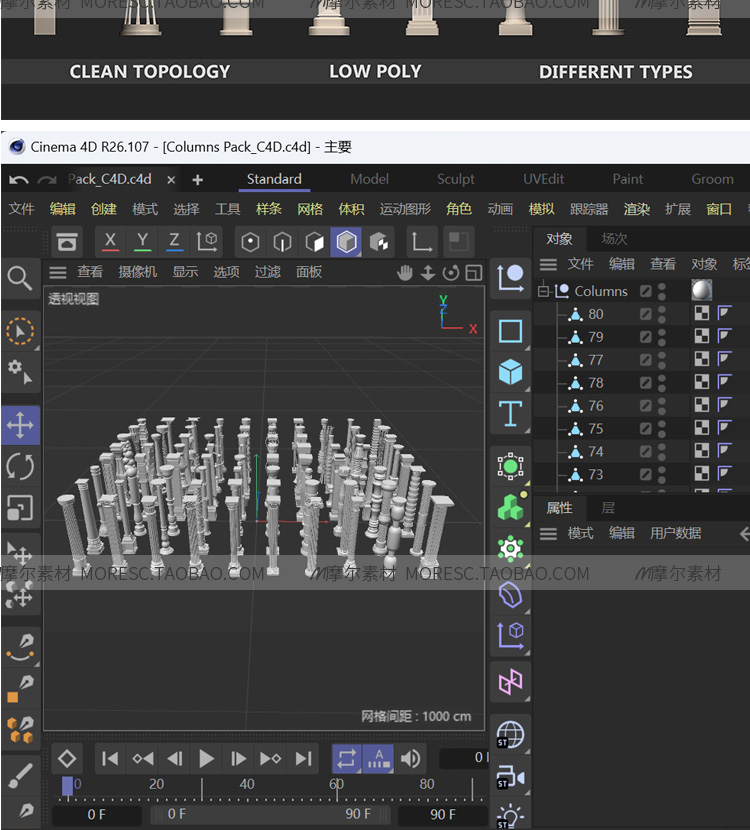The height and width of the screenshot is (830, 750).
Task: Toggle visibility dots for Columns object
Action: point(662,291)
